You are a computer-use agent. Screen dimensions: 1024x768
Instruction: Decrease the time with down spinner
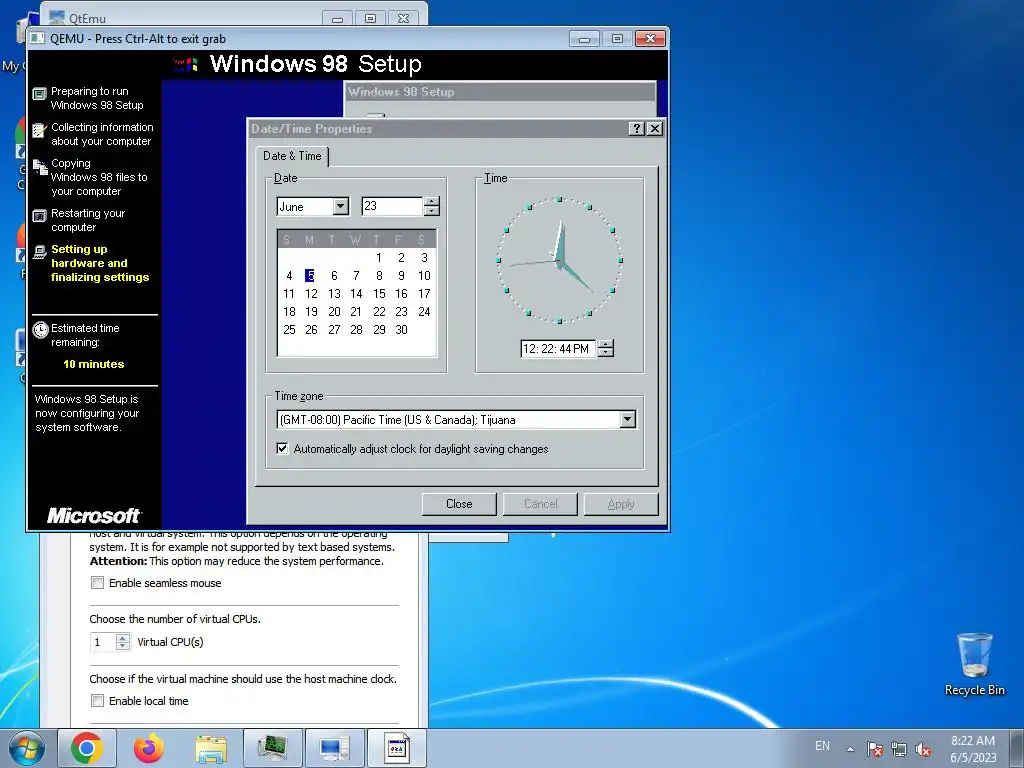(x=606, y=353)
